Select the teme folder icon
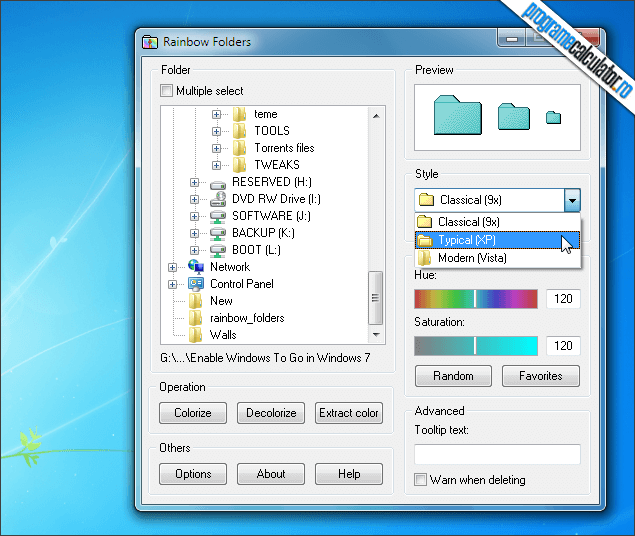635x536 pixels. [239, 114]
